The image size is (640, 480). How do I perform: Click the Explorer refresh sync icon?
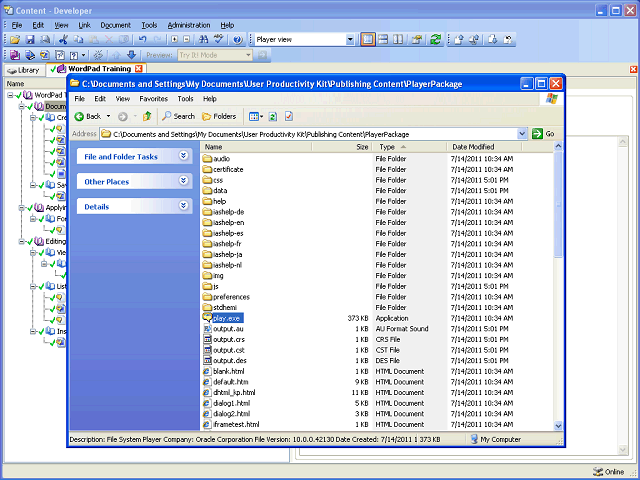pyautogui.click(x=273, y=116)
